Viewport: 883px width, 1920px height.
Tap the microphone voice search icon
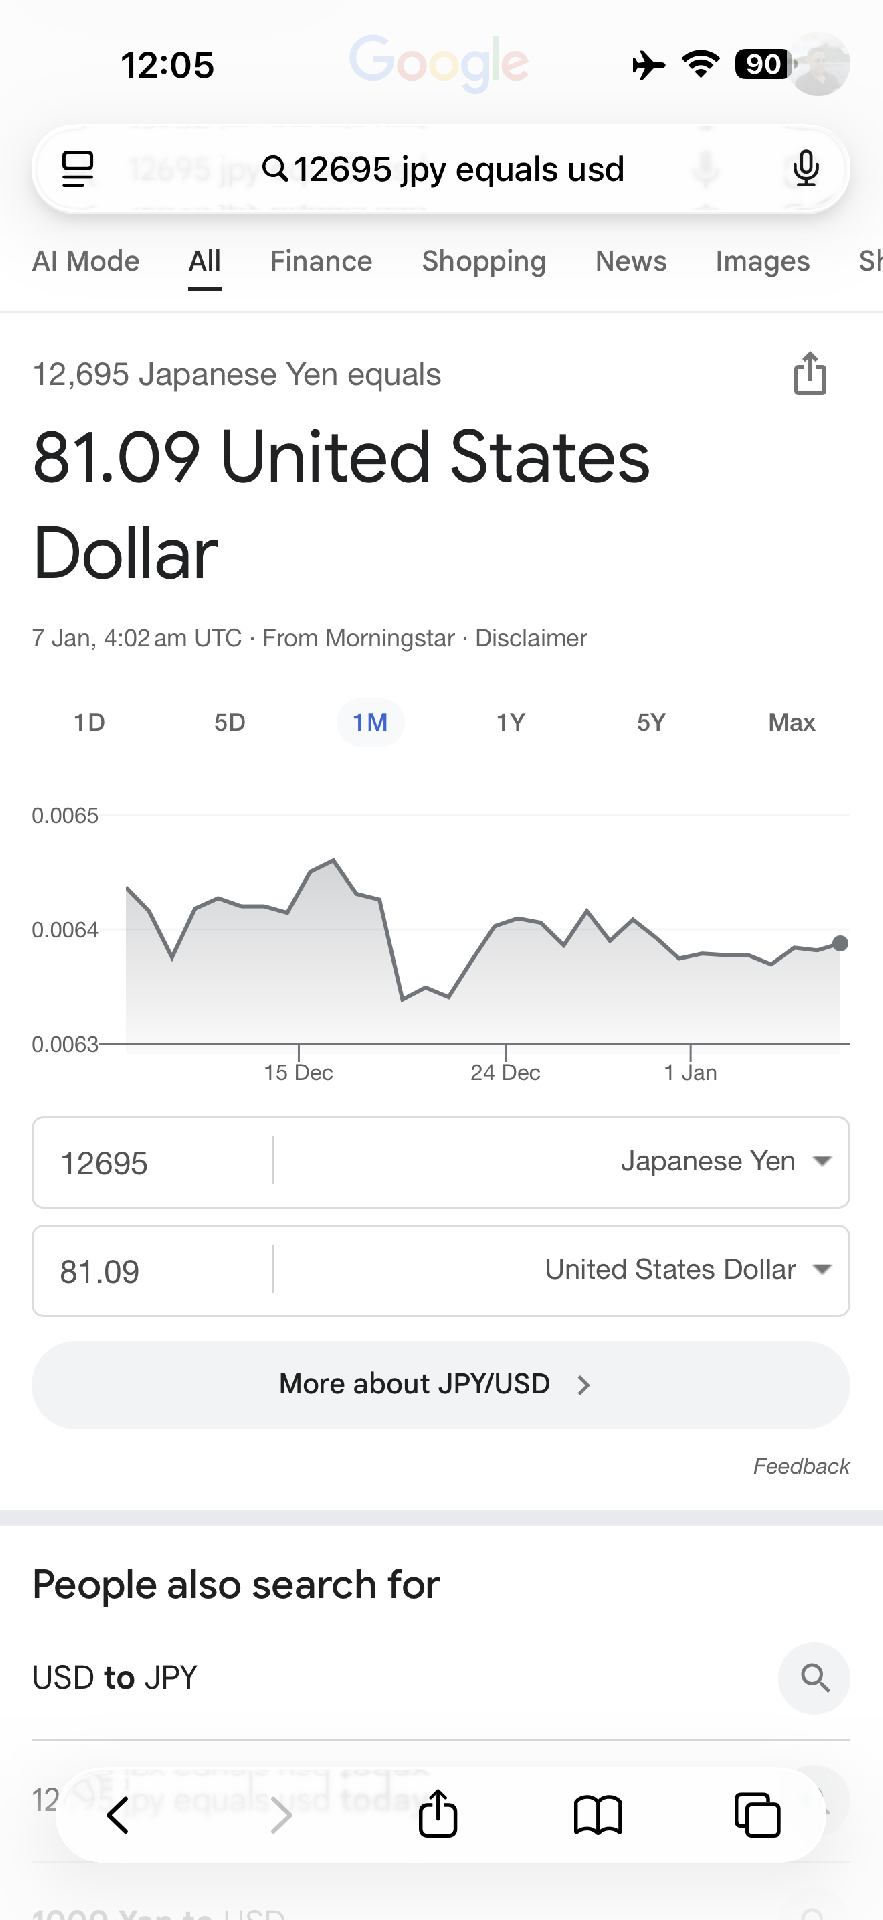click(806, 168)
